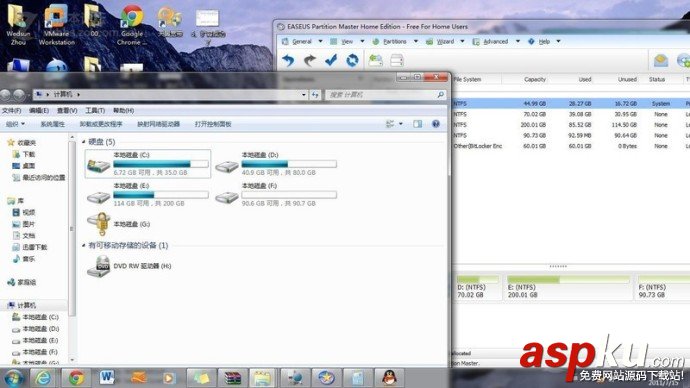Apply pending operations with the checkmark icon
Image resolution: width=690 pixels, height=388 pixels.
click(331, 60)
